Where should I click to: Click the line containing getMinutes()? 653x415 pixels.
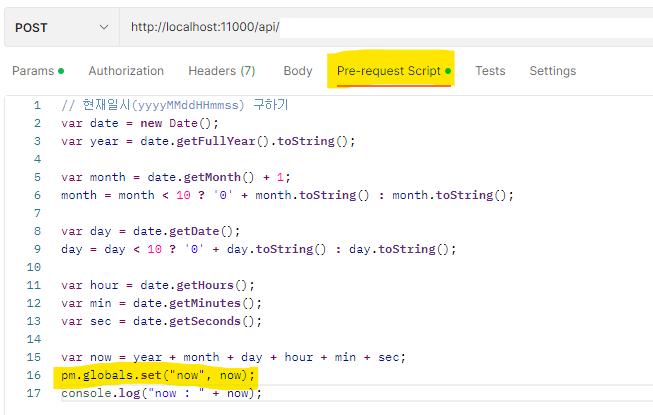pos(161,303)
